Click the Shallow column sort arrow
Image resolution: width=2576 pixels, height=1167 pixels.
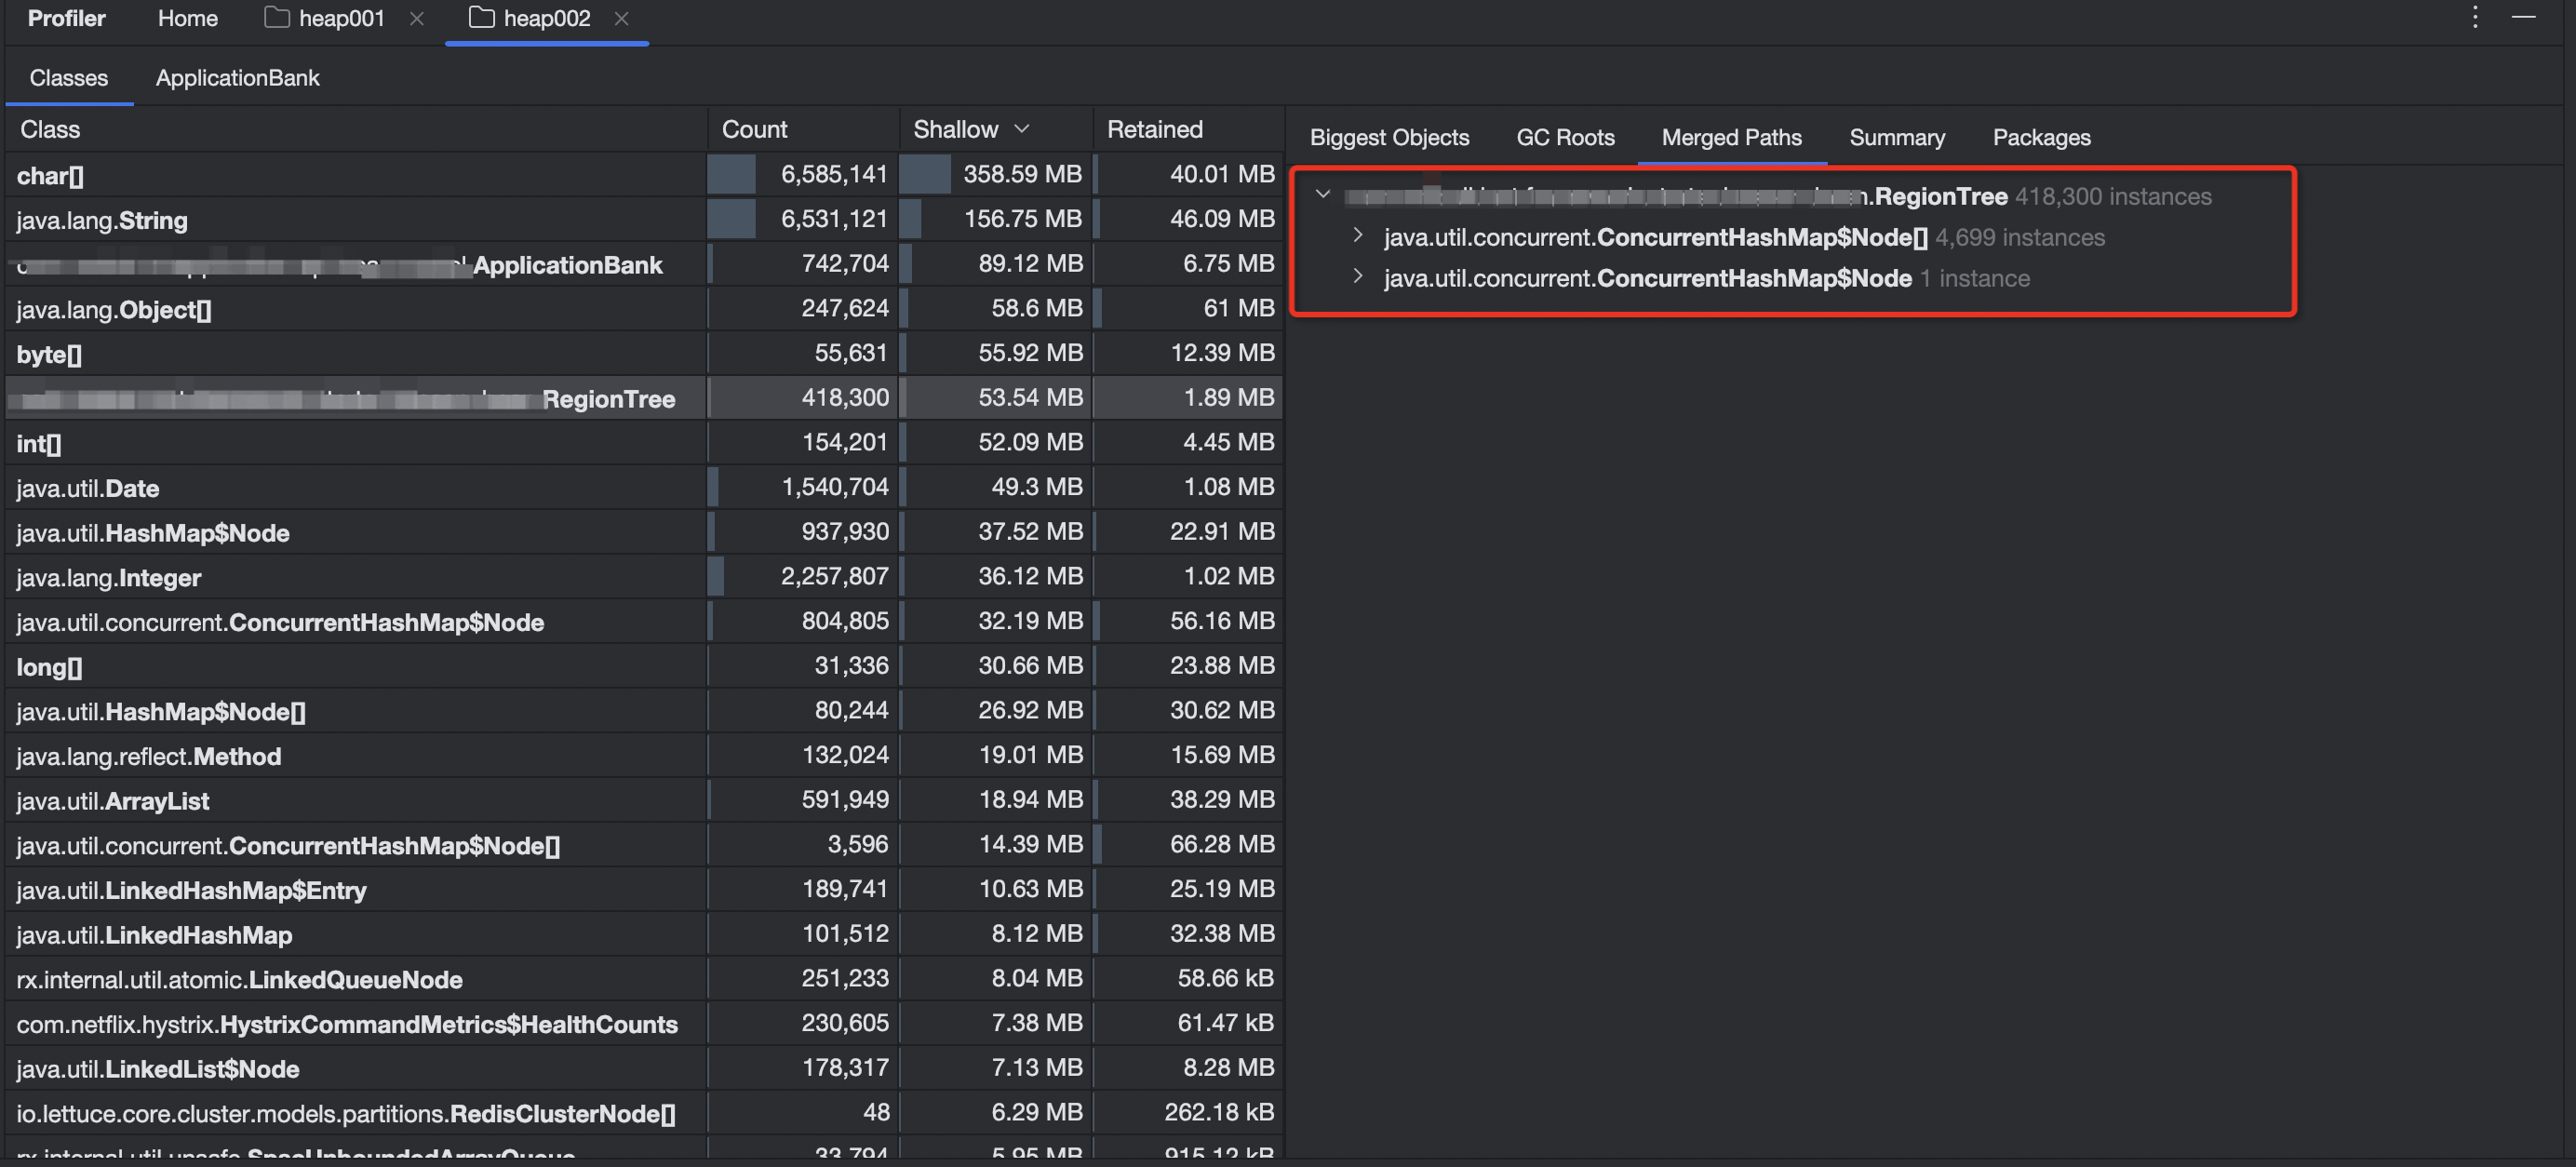point(1021,129)
